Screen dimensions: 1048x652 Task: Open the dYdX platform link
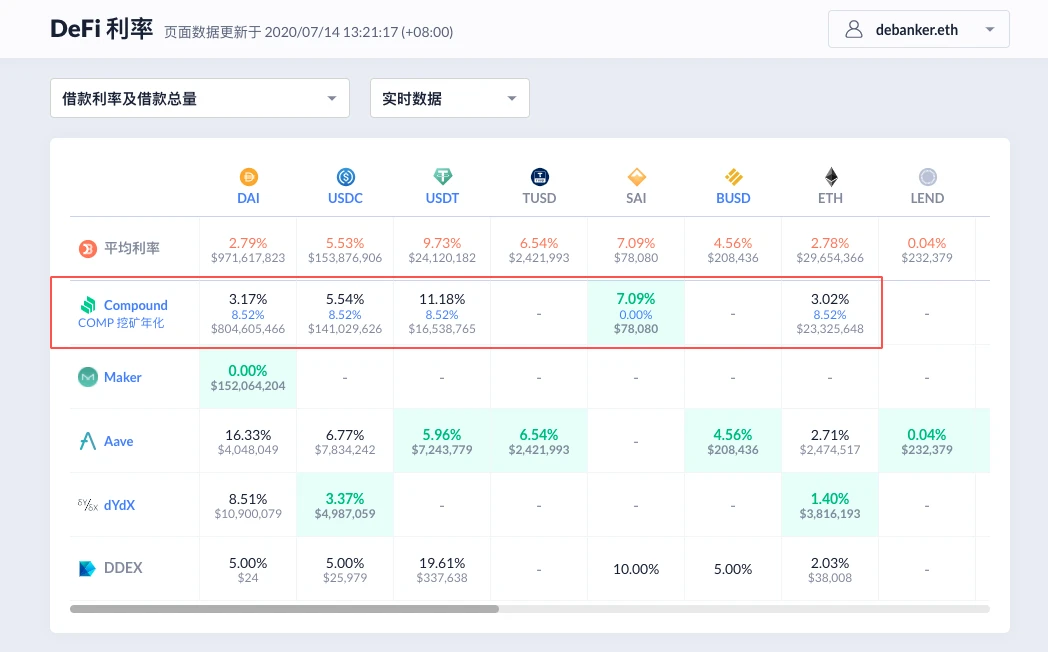pyautogui.click(x=119, y=505)
